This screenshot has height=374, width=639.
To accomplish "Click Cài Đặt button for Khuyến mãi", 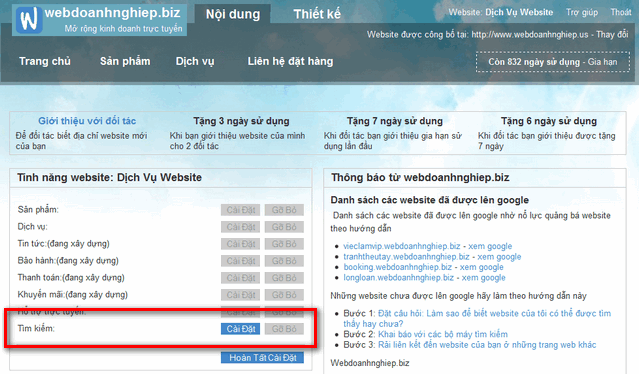I will (240, 295).
